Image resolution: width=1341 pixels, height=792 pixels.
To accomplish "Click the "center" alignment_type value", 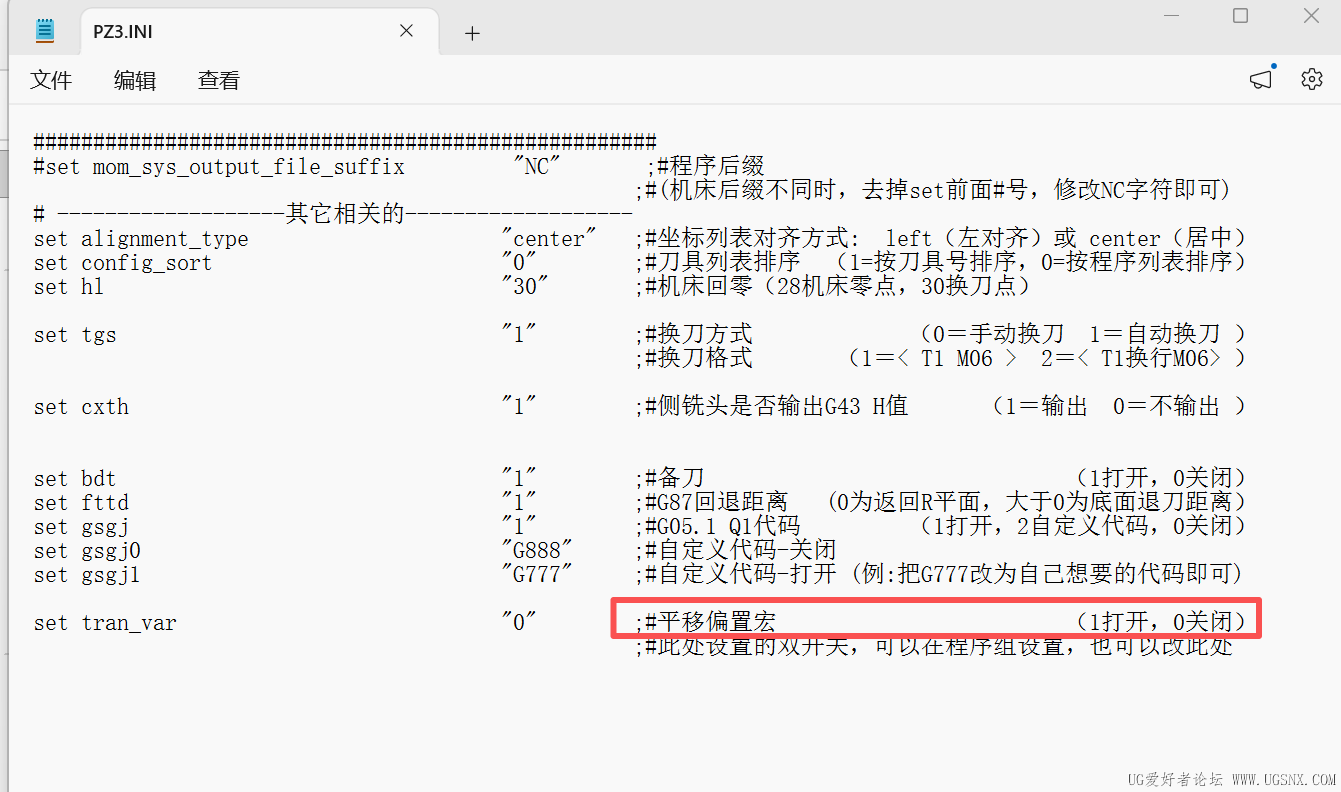I will coord(549,239).
